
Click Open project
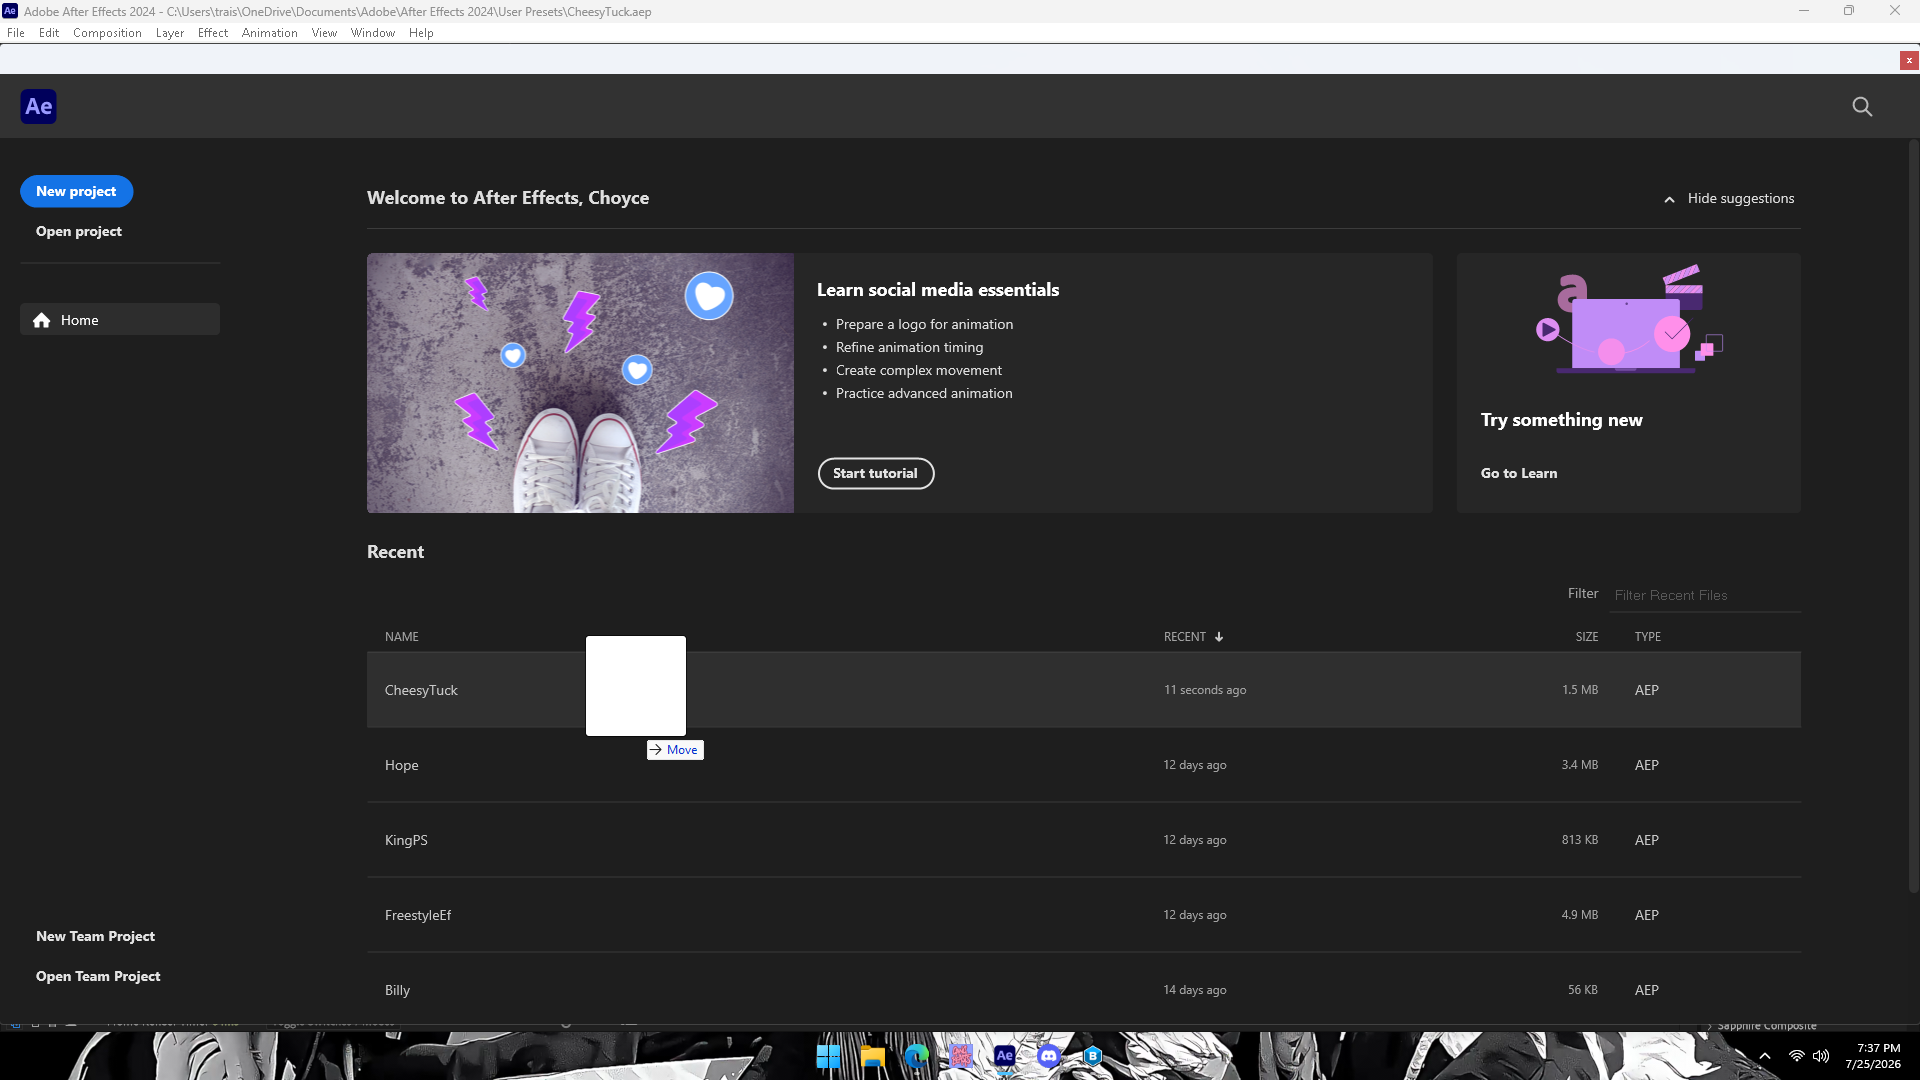pos(79,231)
